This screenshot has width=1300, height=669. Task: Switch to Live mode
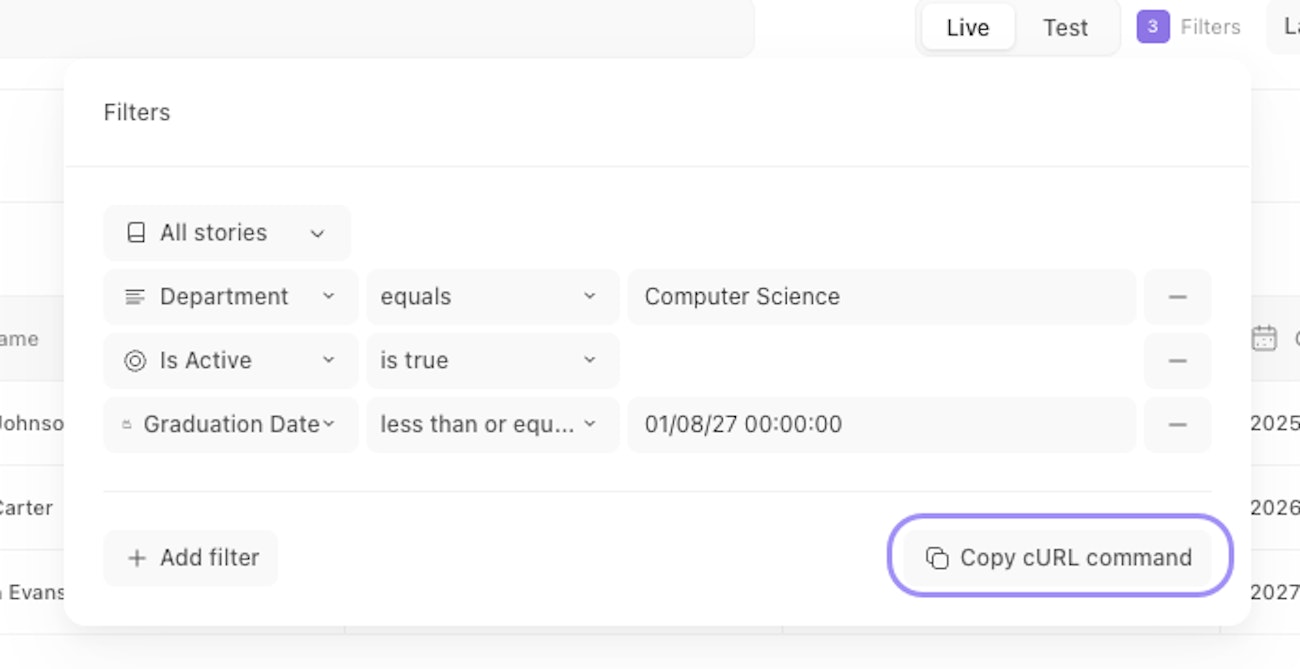point(967,28)
